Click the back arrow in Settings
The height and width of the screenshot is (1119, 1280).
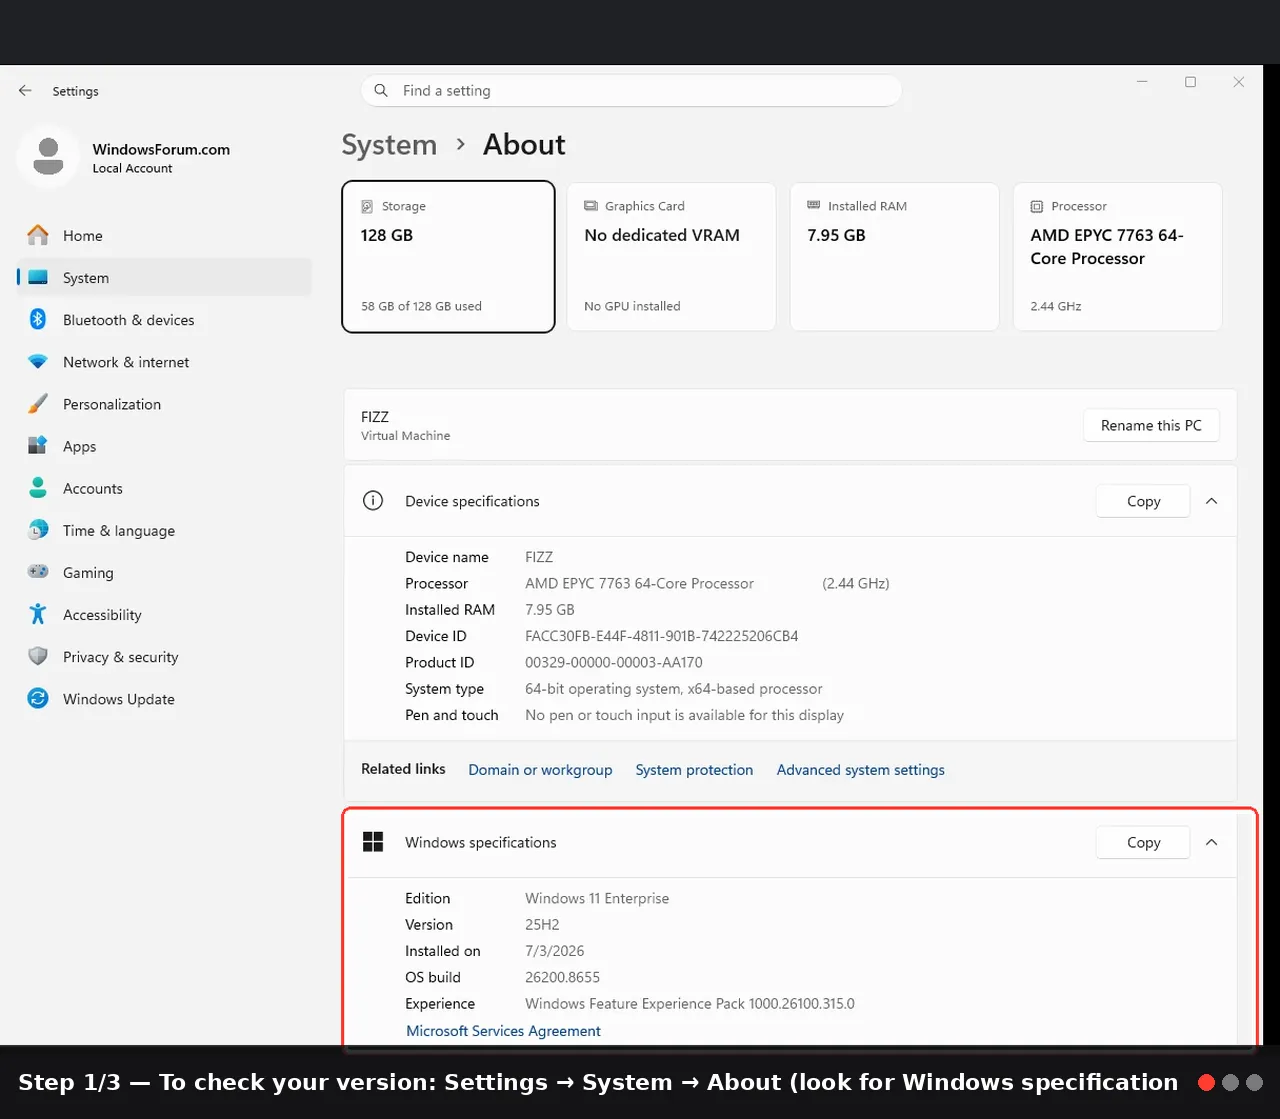[x=25, y=91]
